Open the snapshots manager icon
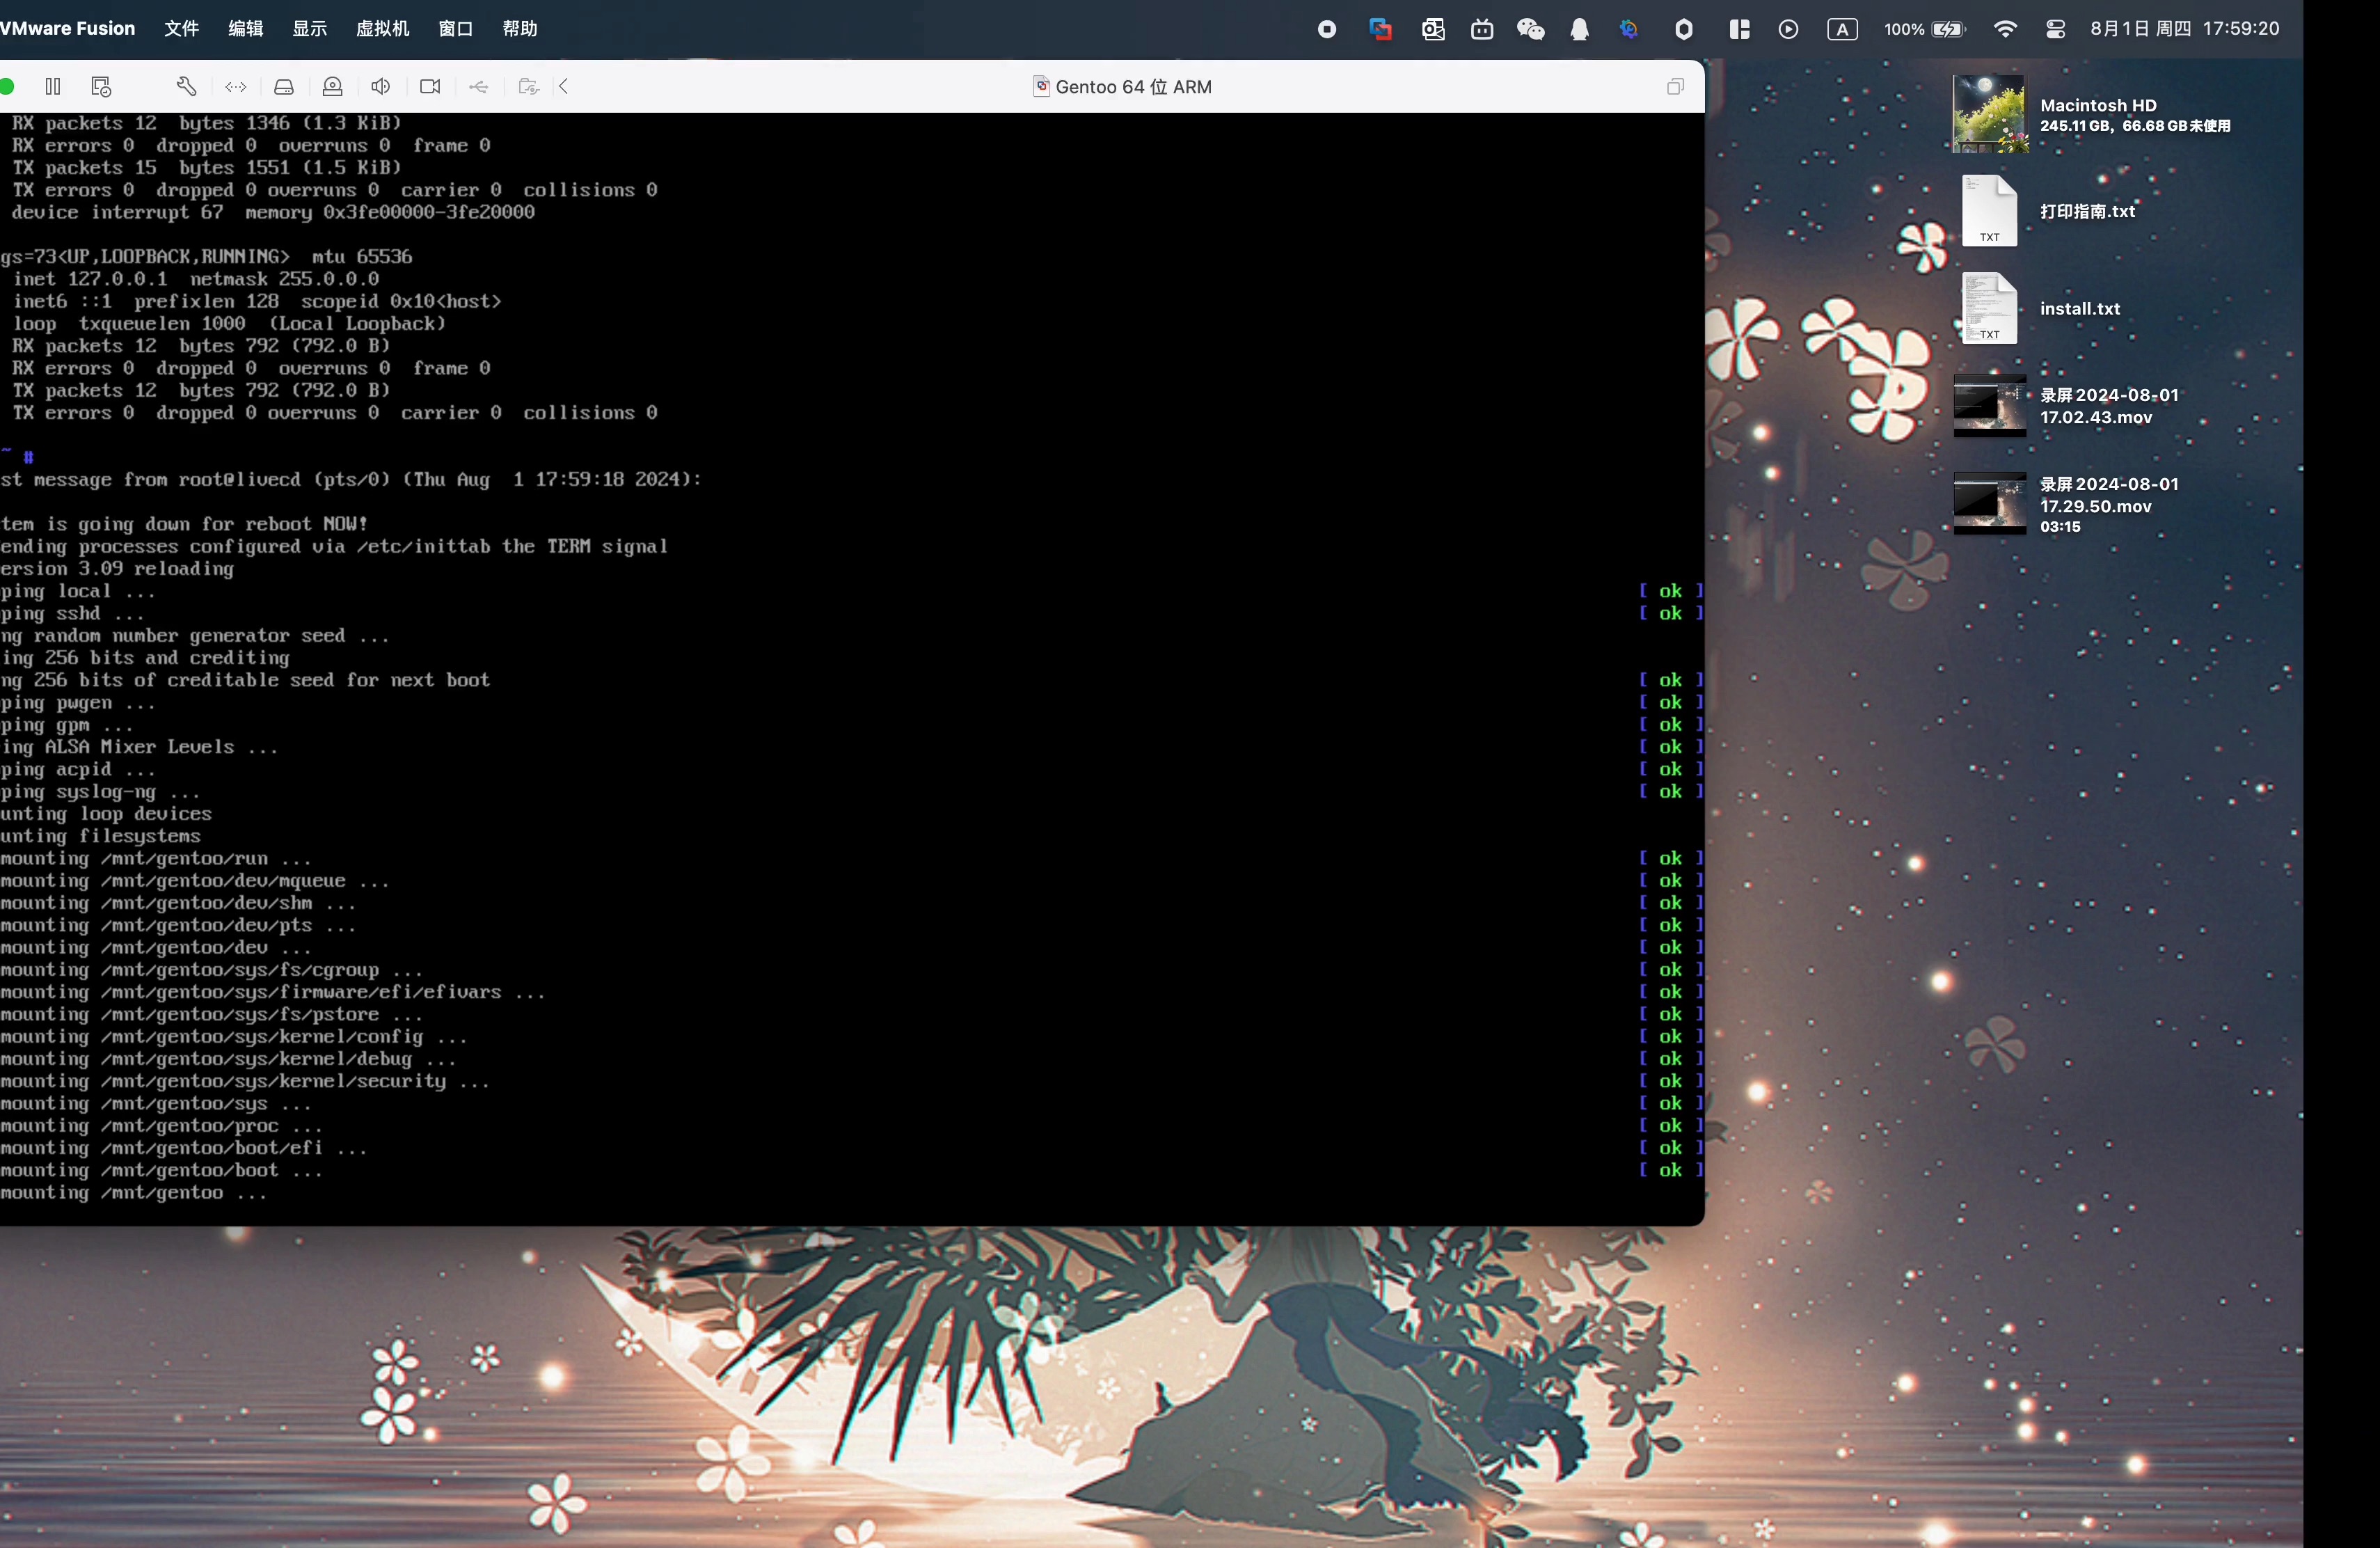 coord(101,87)
